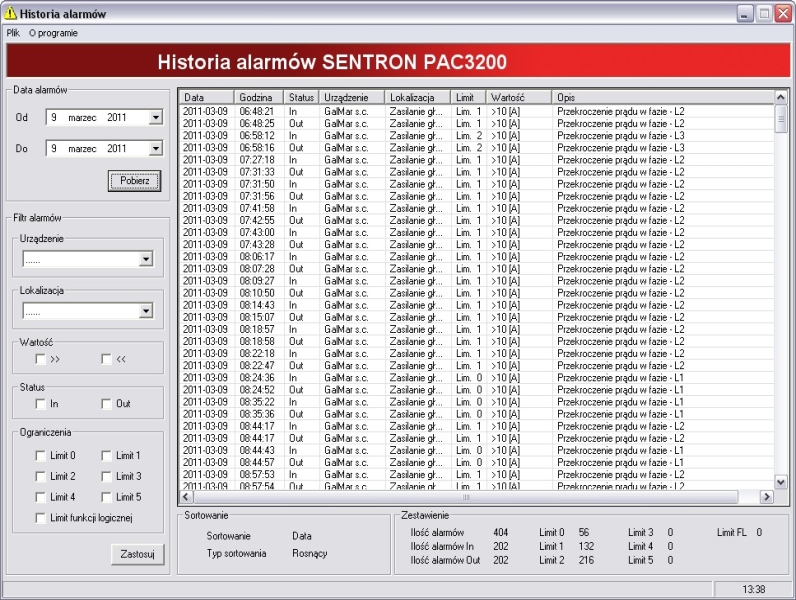This screenshot has height=600, width=796.
Task: Tick the Limit 5 checkbox
Action: pos(106,497)
